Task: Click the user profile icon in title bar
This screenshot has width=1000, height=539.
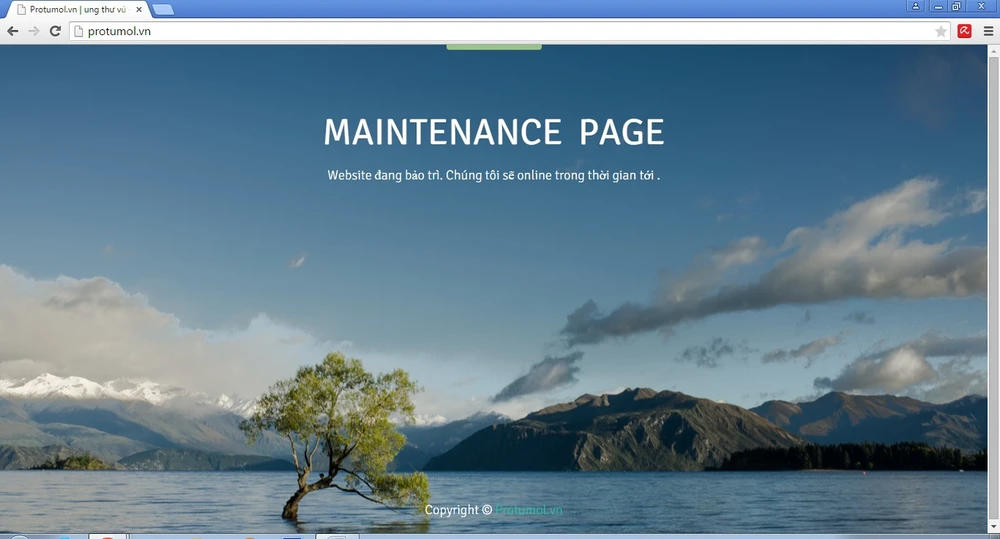Action: coord(915,6)
